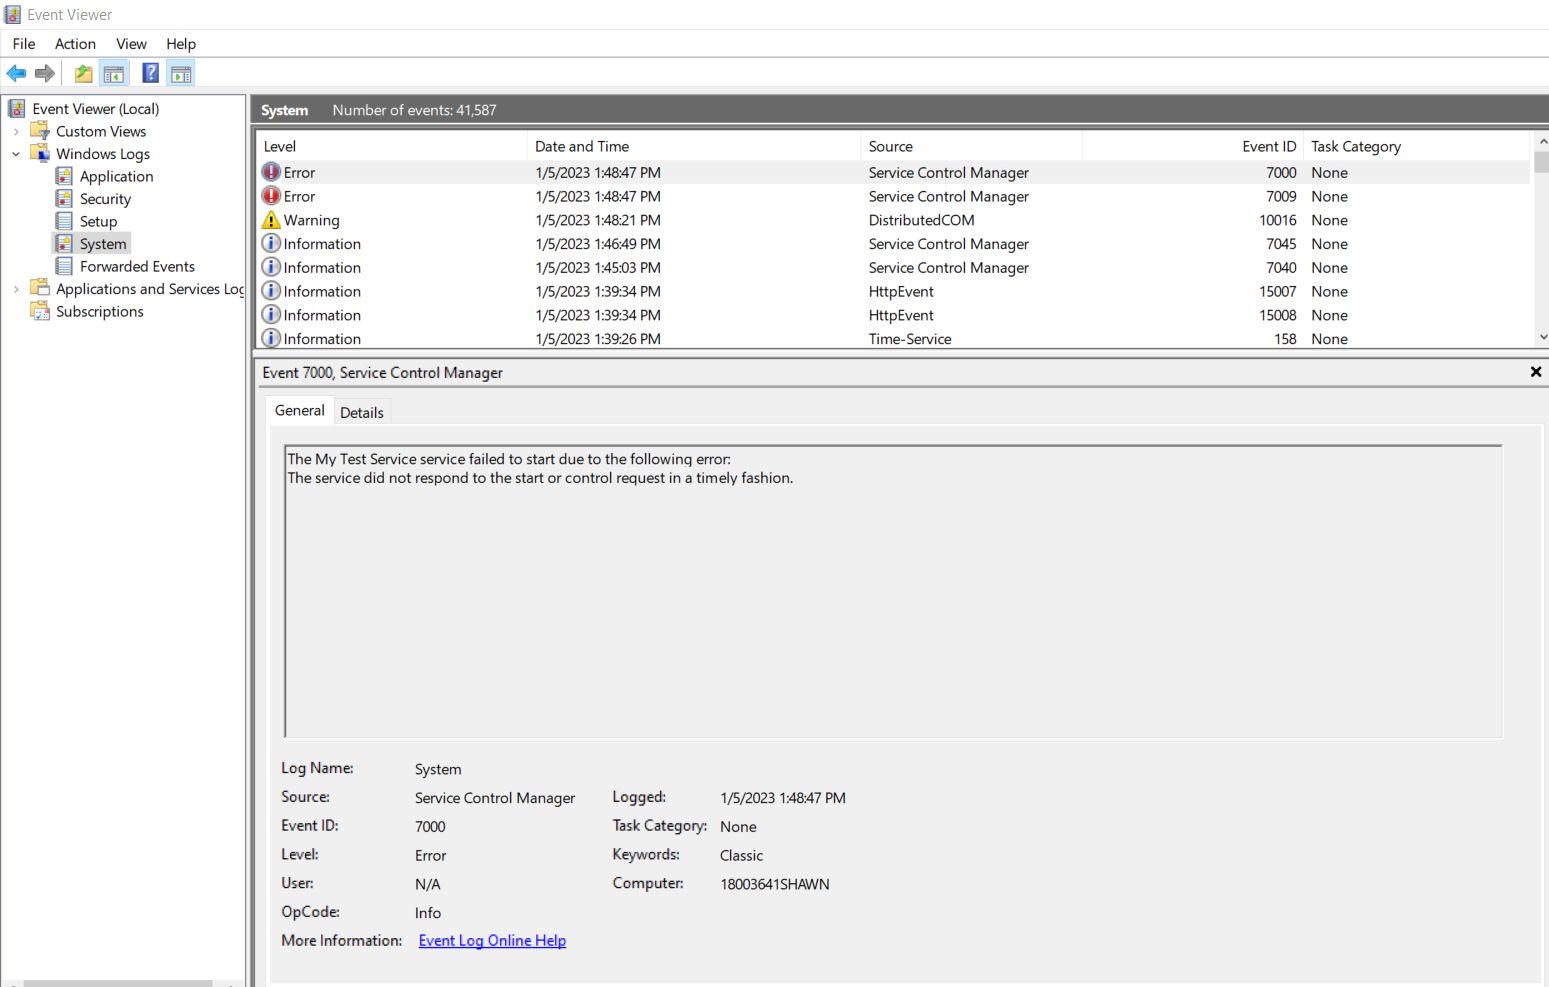
Task: Select the '1/5/2023 1:46:49 PM' date cell
Action: 598,244
